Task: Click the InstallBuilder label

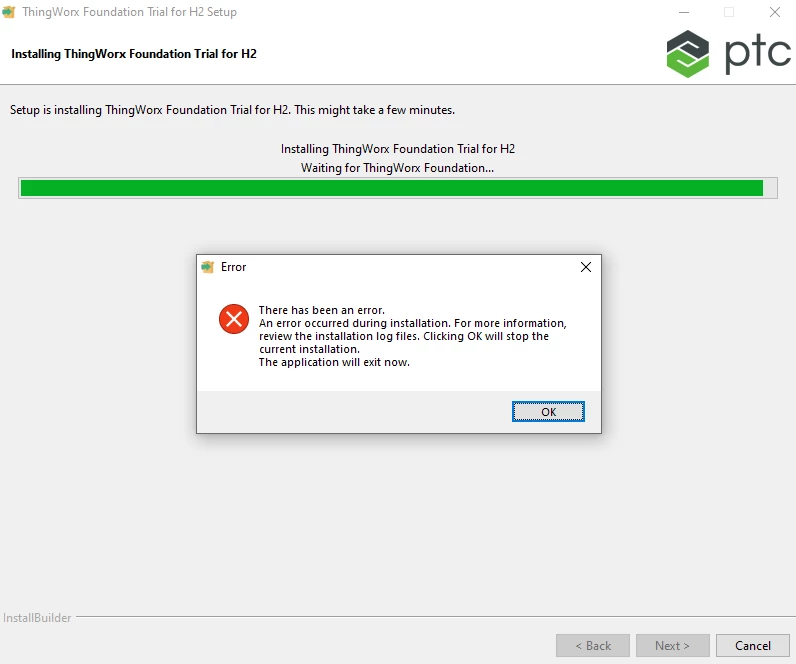Action: click(37, 618)
